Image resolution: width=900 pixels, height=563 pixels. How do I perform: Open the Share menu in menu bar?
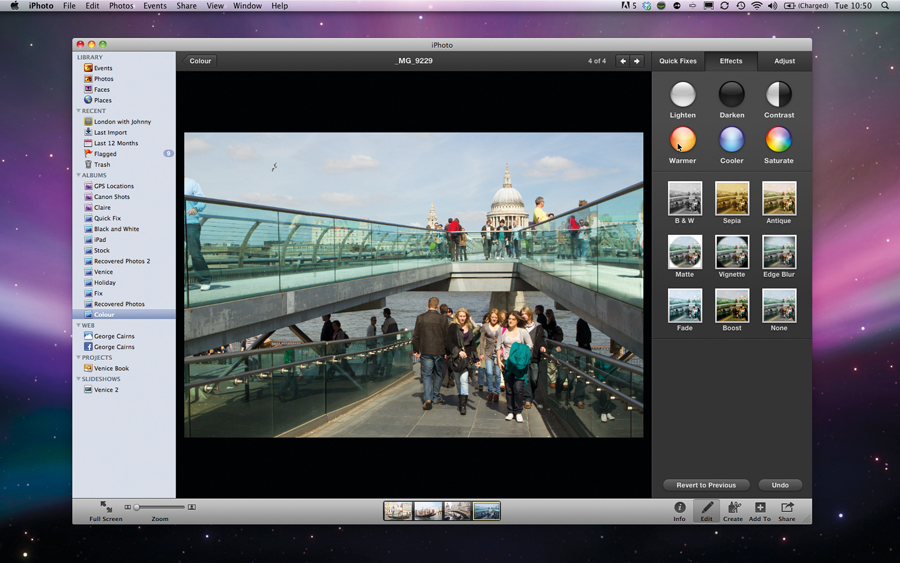coord(187,6)
